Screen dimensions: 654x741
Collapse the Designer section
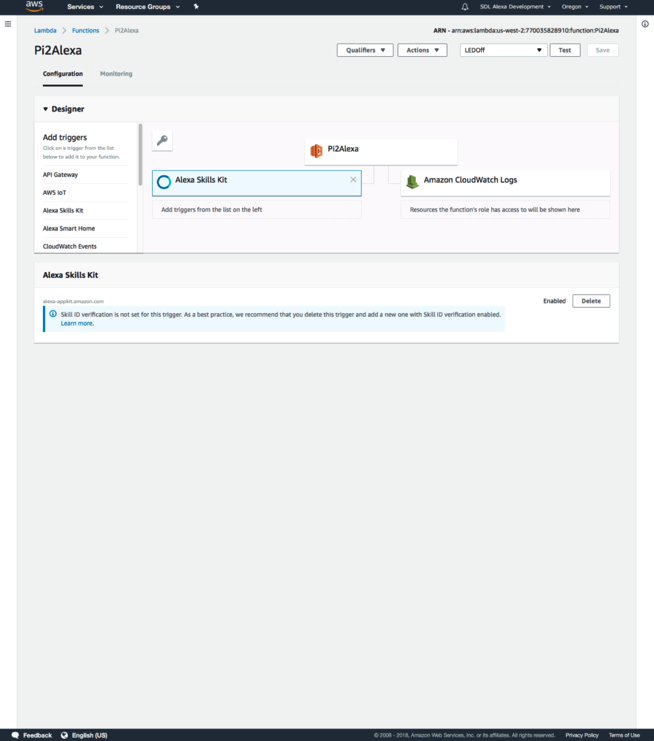(45, 109)
